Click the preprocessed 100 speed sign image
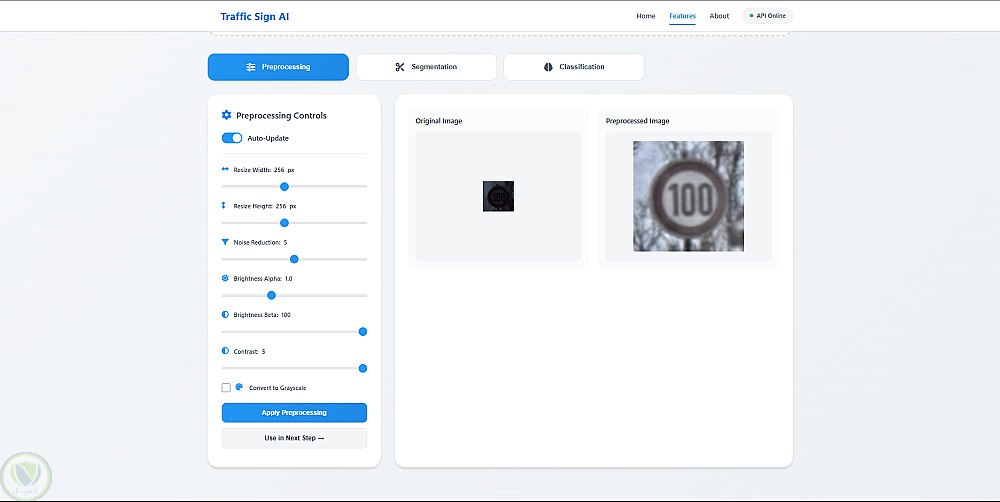This screenshot has width=1000, height=502. [688, 196]
